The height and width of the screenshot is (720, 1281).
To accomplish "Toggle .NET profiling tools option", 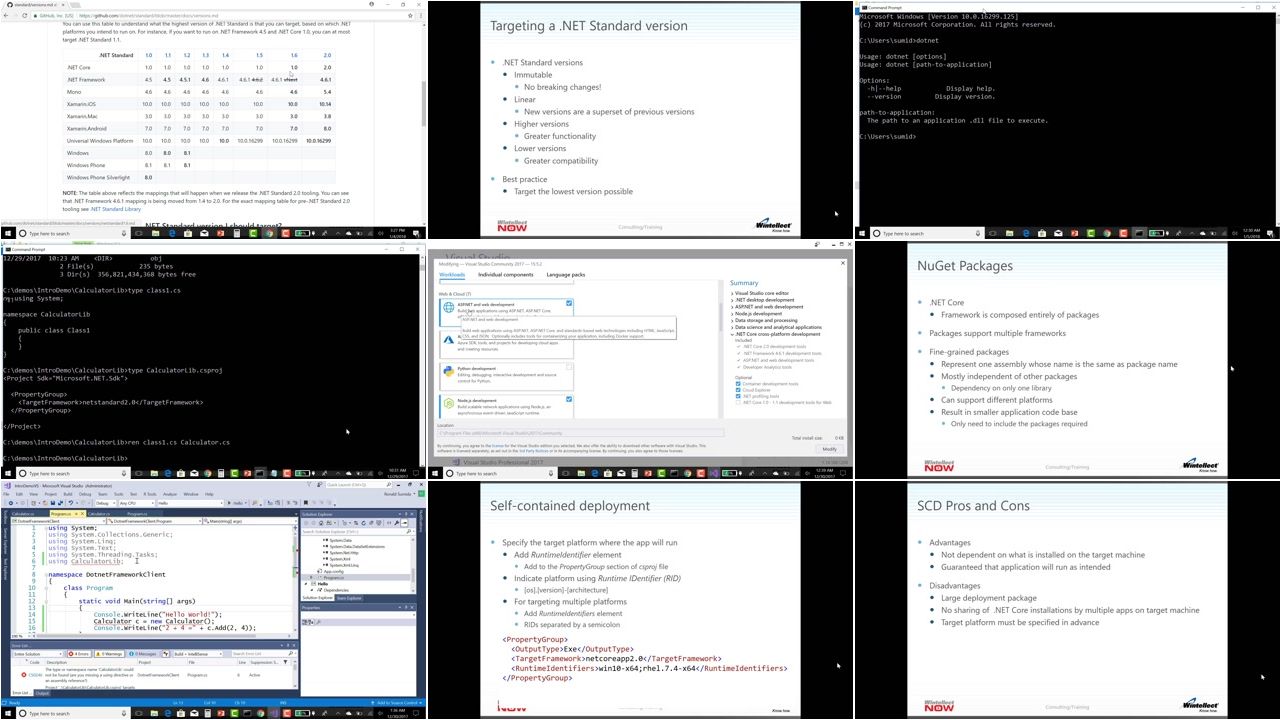I will (x=738, y=396).
